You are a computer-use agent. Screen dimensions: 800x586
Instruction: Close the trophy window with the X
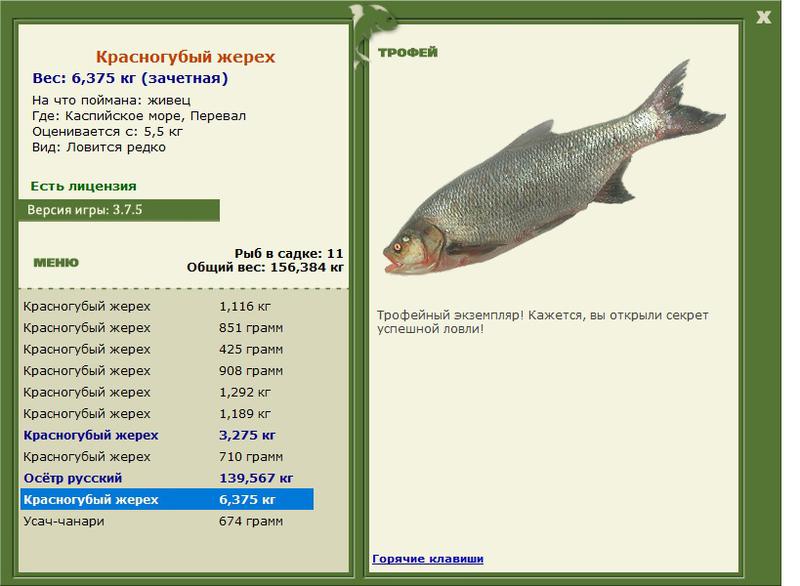click(763, 17)
